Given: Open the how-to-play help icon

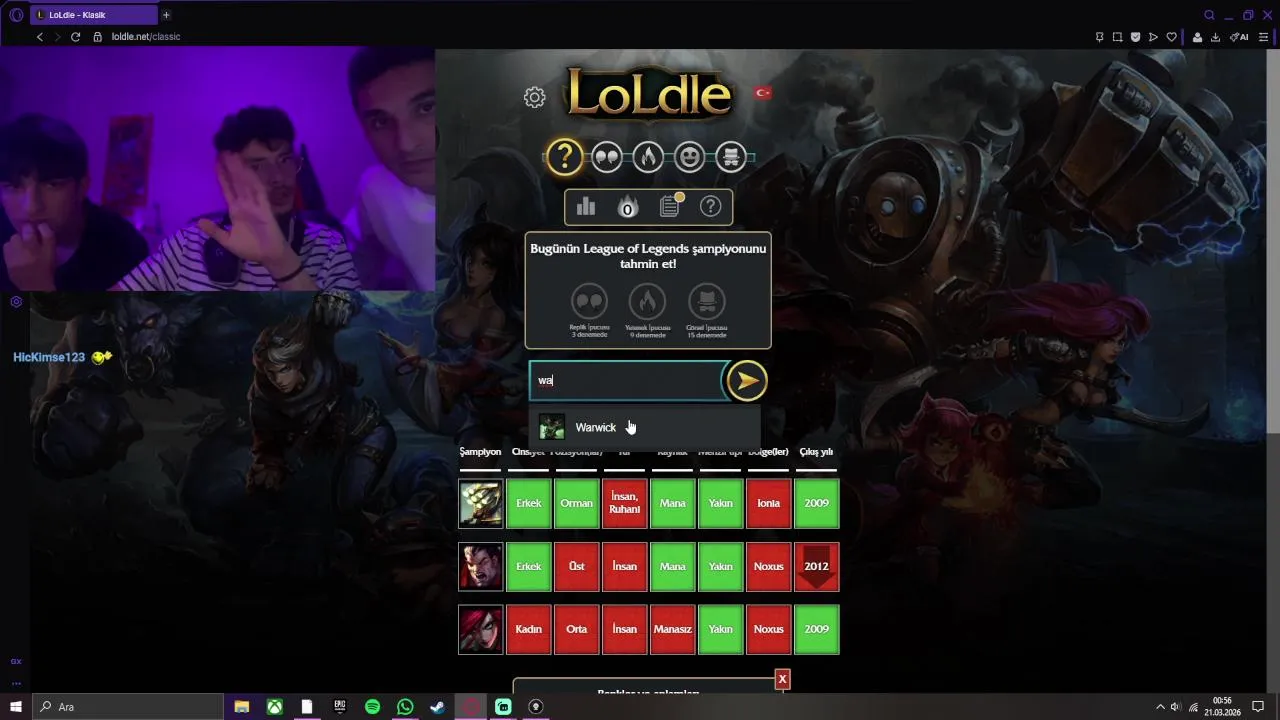Looking at the screenshot, I should [x=711, y=207].
